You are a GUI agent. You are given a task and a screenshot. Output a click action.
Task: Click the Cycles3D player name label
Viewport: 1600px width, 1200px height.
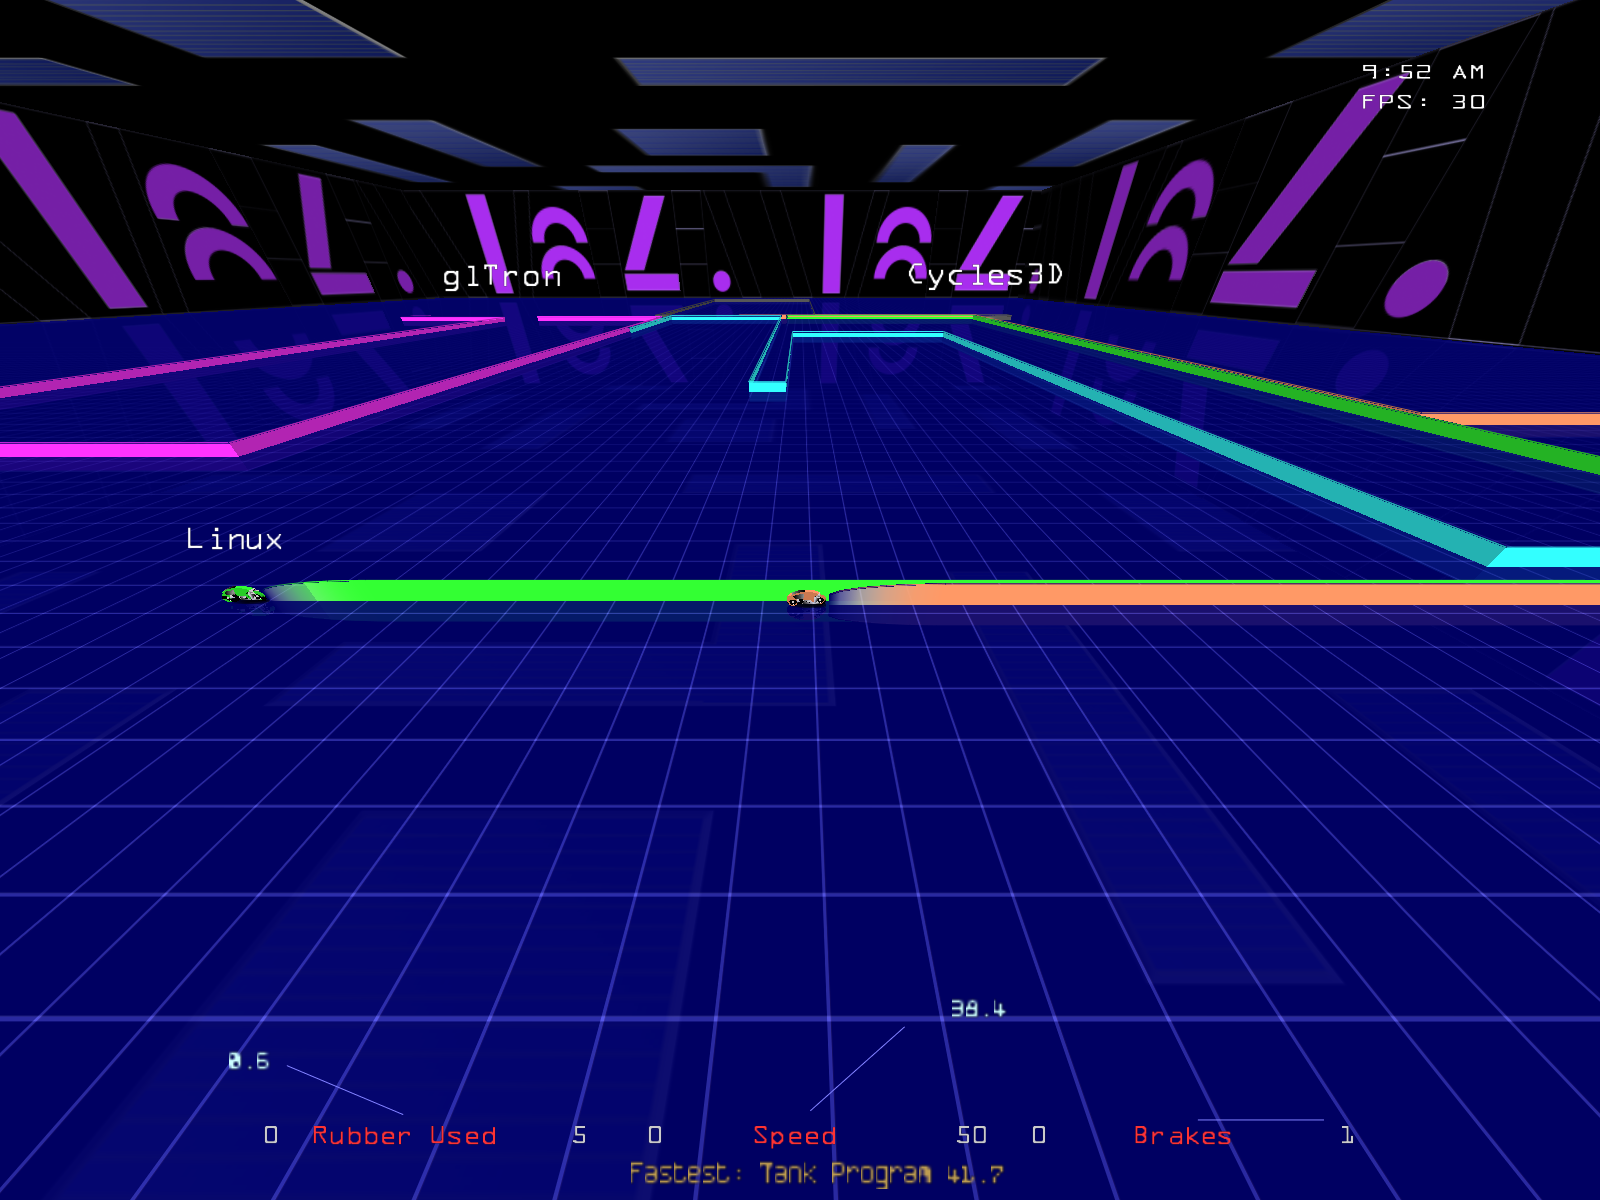tap(985, 275)
